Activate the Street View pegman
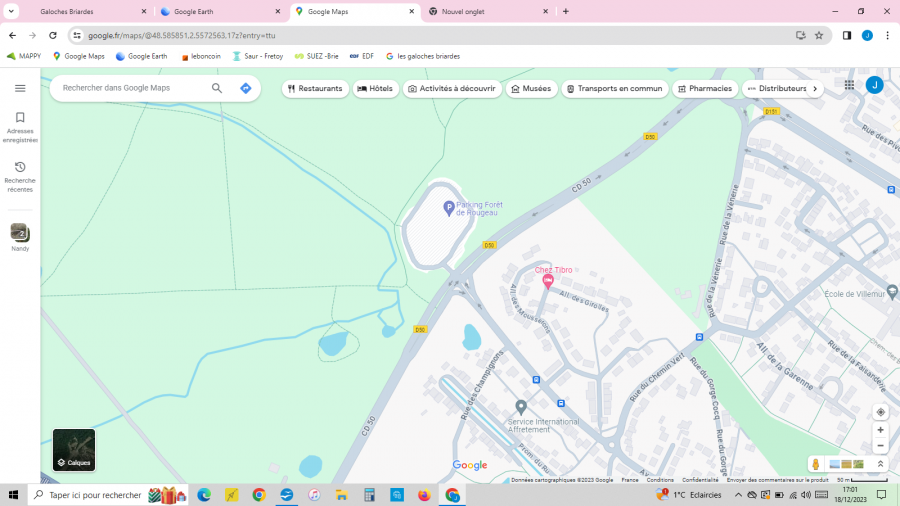The width and height of the screenshot is (900, 506). point(816,464)
